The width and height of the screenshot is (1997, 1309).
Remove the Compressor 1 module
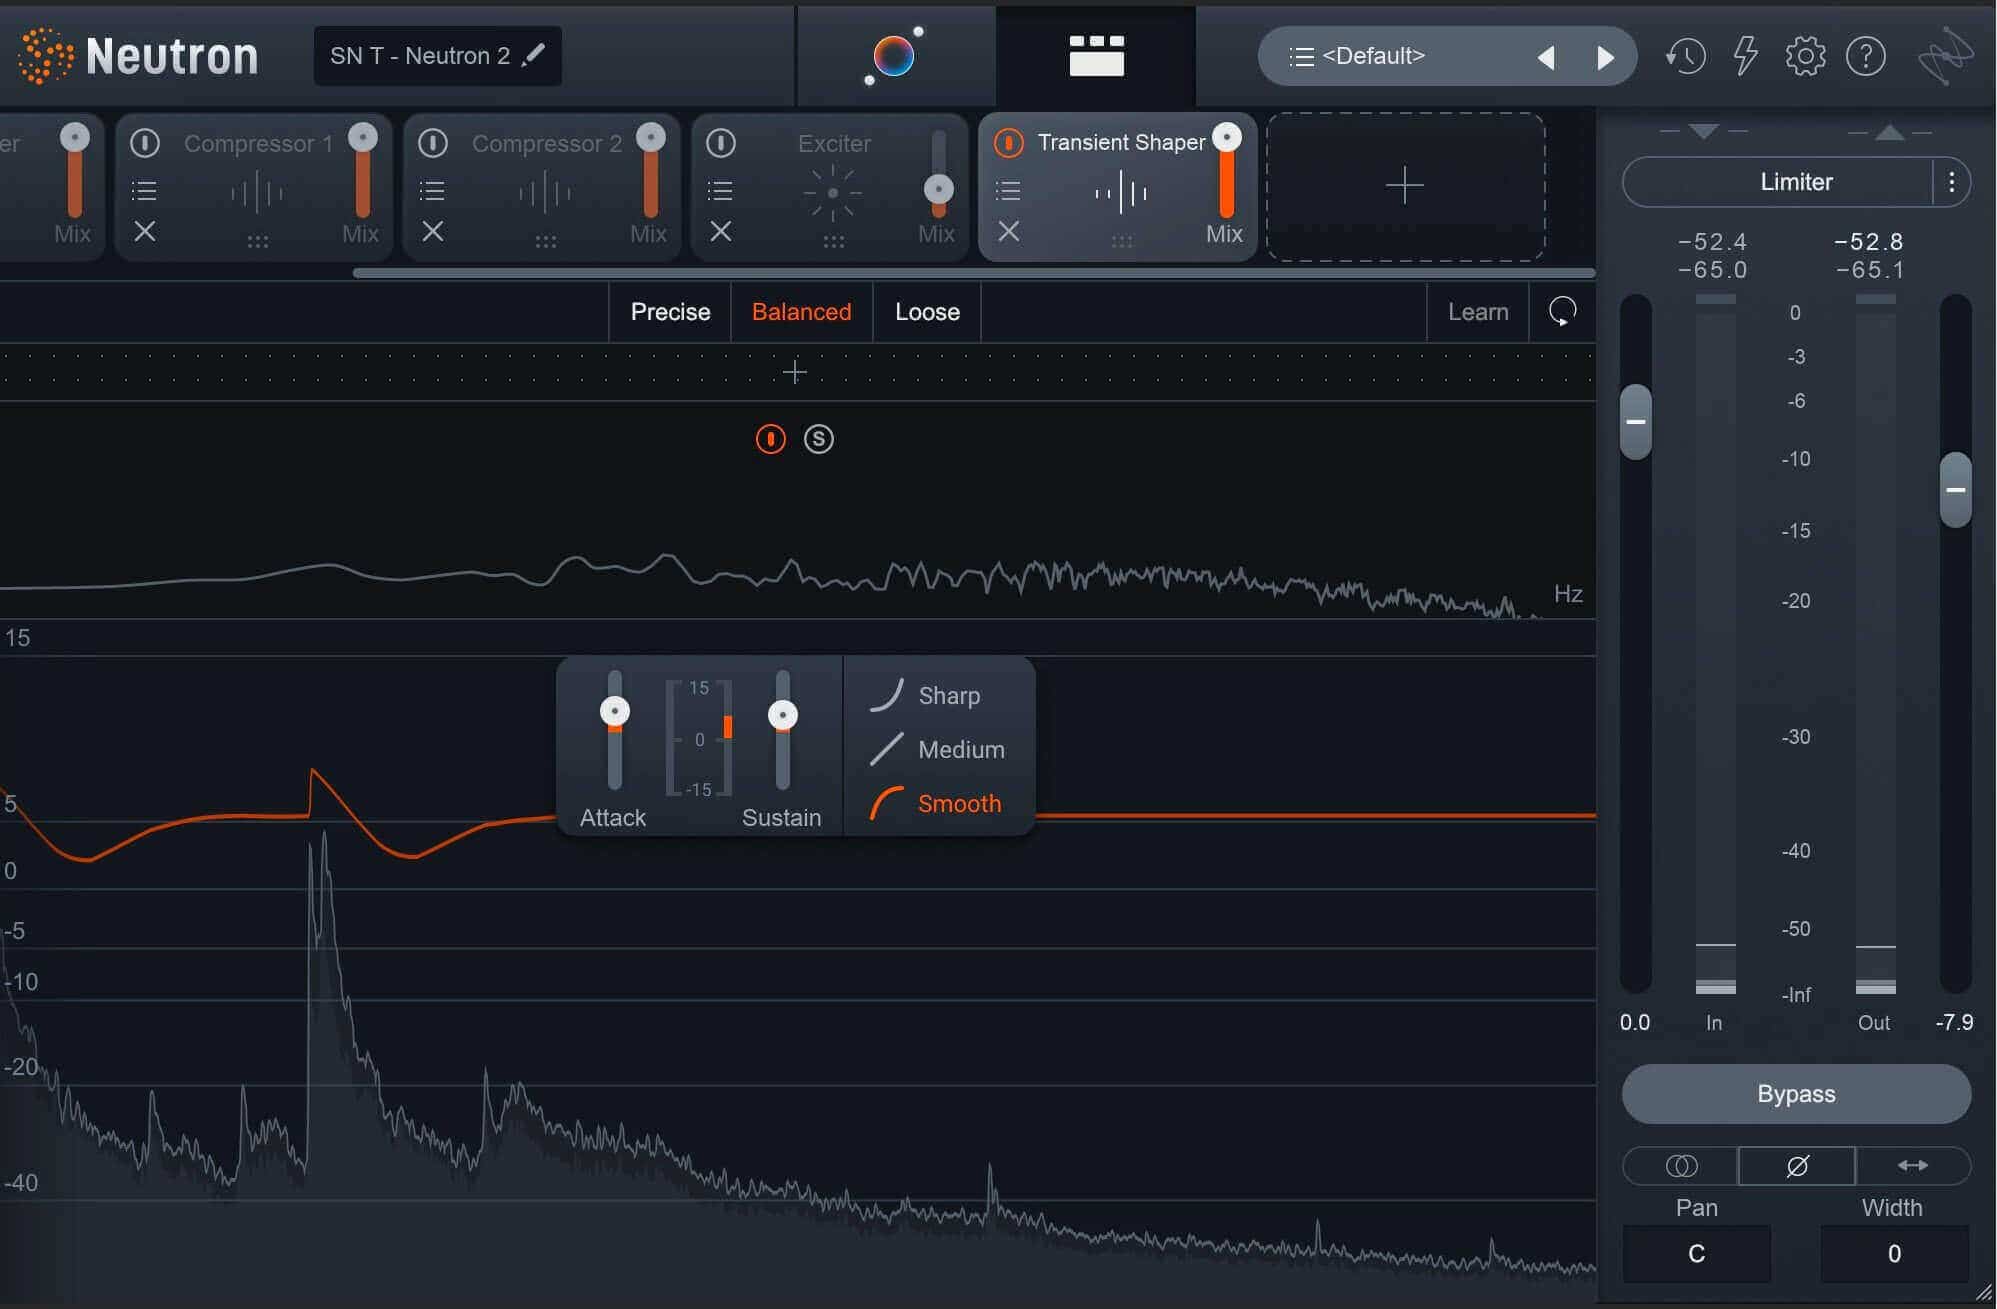coord(145,231)
